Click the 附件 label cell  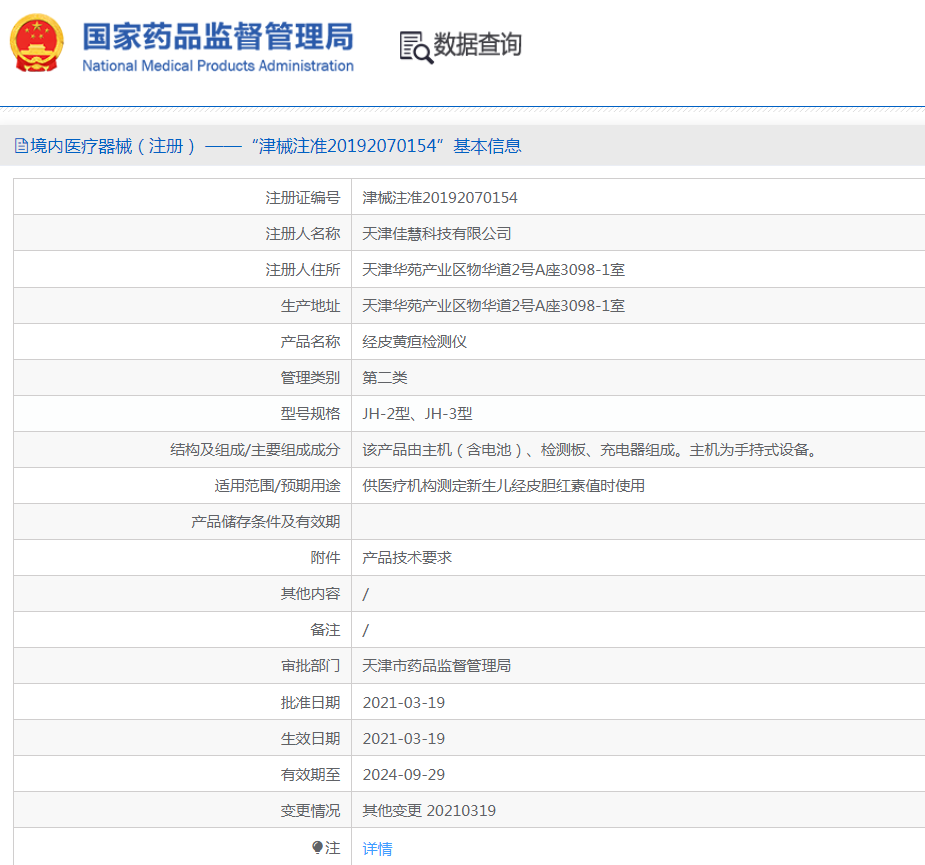(x=182, y=558)
